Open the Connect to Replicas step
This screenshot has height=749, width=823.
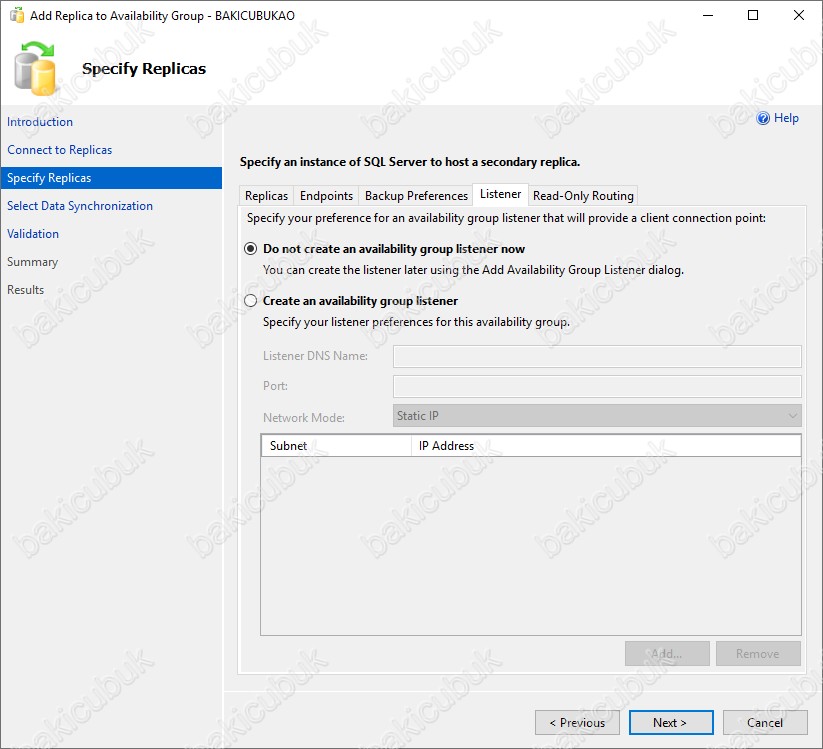tap(59, 150)
